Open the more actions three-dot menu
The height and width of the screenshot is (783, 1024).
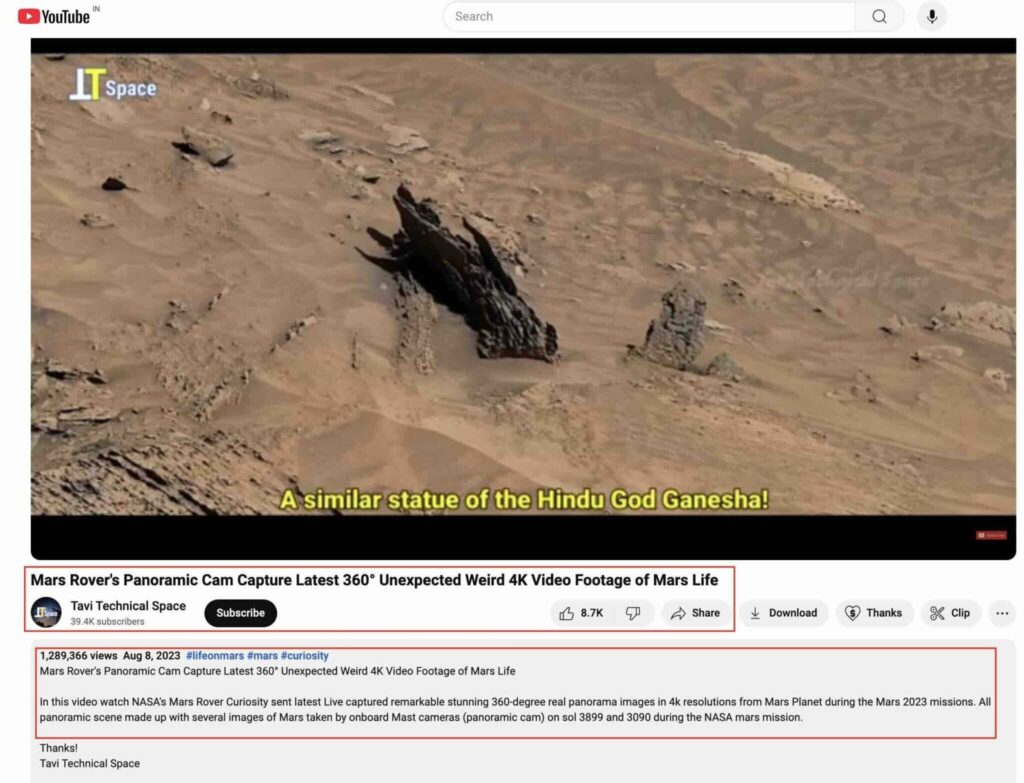tap(1002, 613)
